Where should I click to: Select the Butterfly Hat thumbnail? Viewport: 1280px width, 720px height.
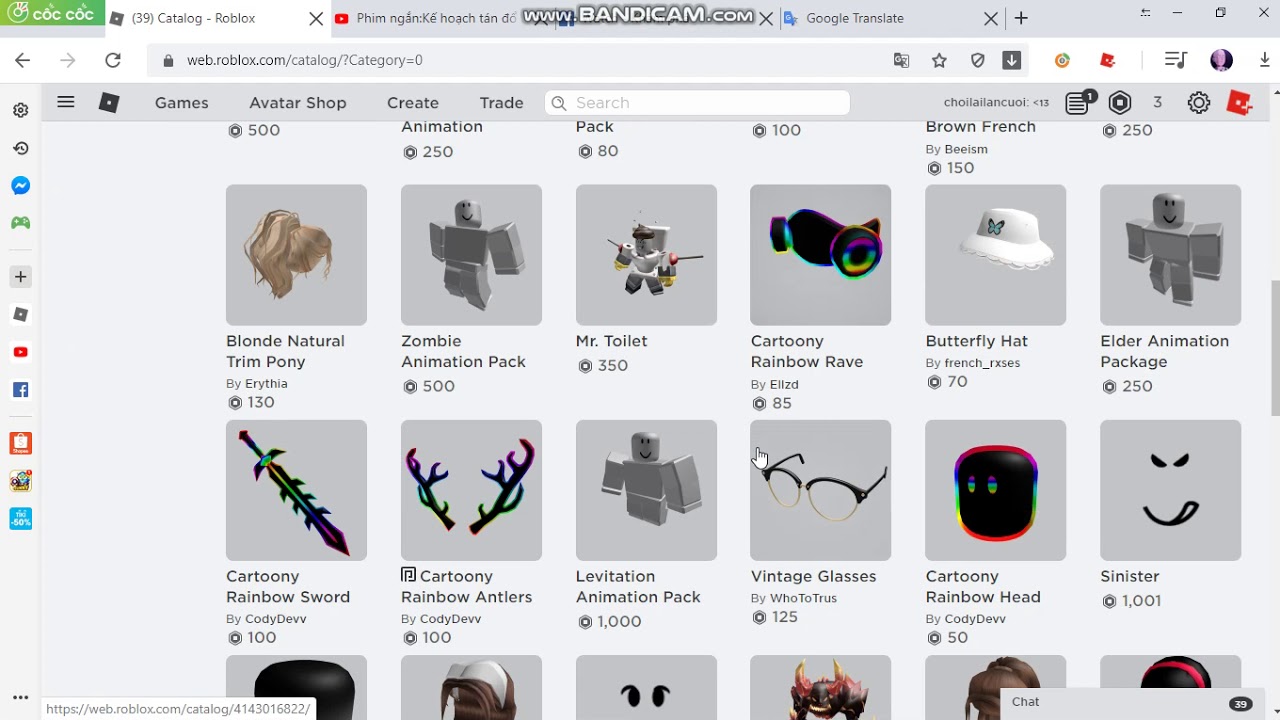coord(995,254)
